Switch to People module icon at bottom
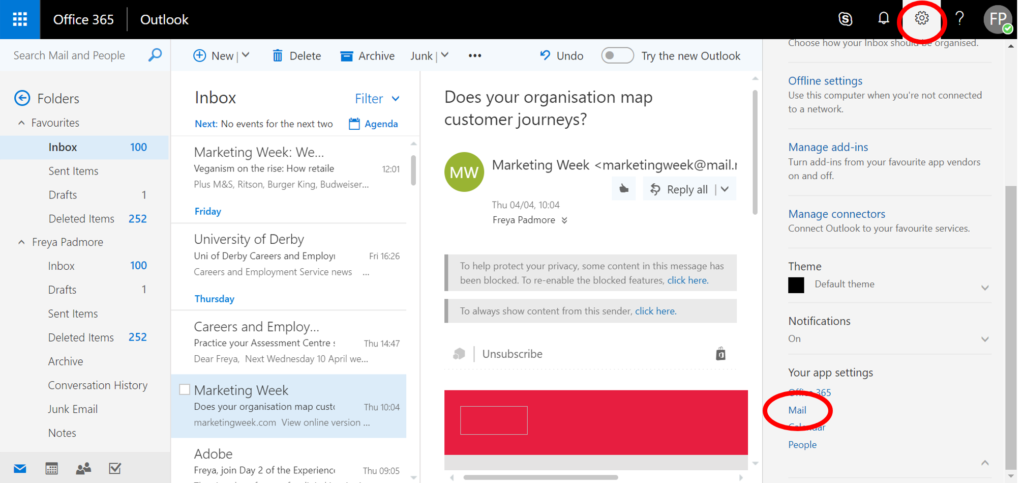 83,469
